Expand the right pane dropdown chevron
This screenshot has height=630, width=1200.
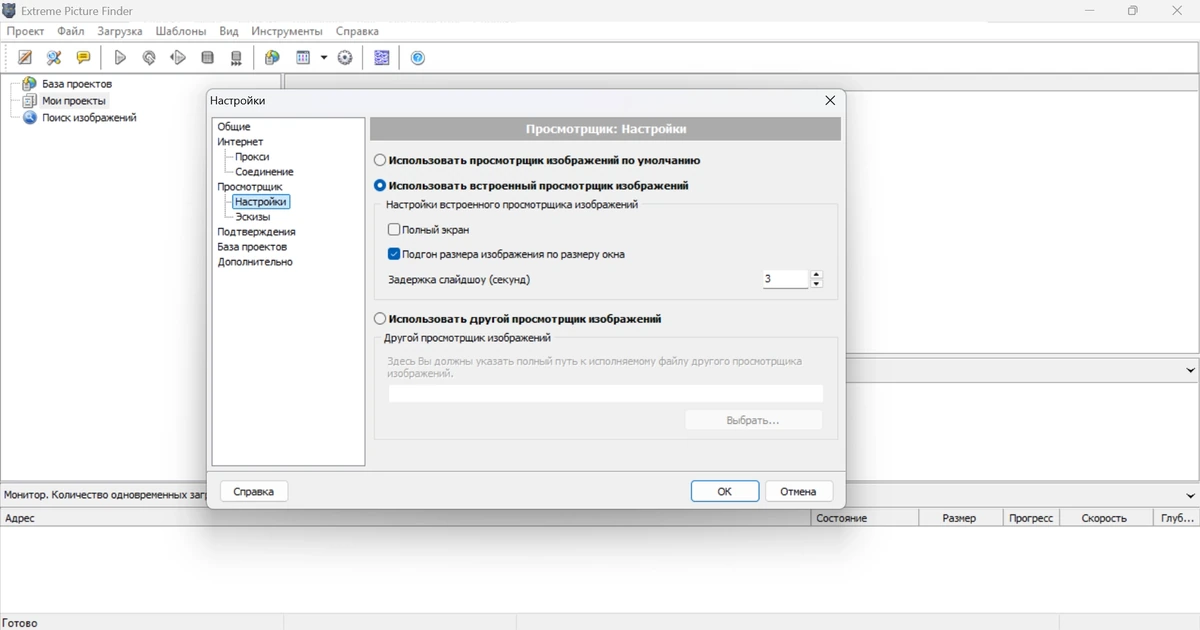pos(1190,370)
